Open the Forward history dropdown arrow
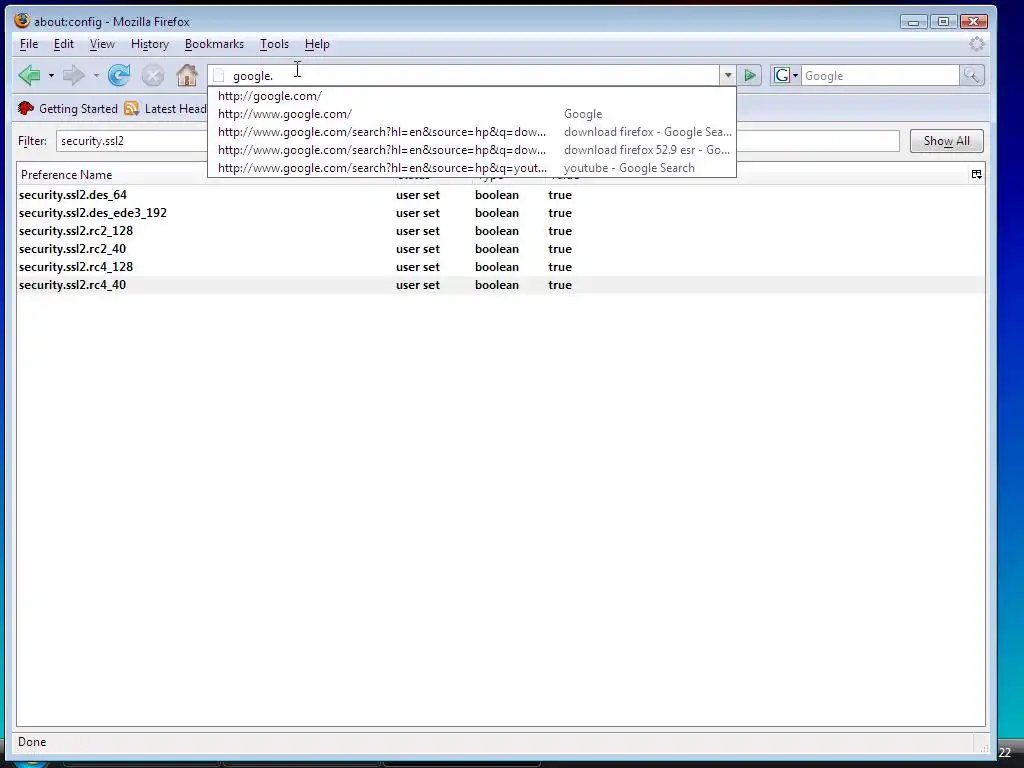1024x768 pixels. (96, 76)
